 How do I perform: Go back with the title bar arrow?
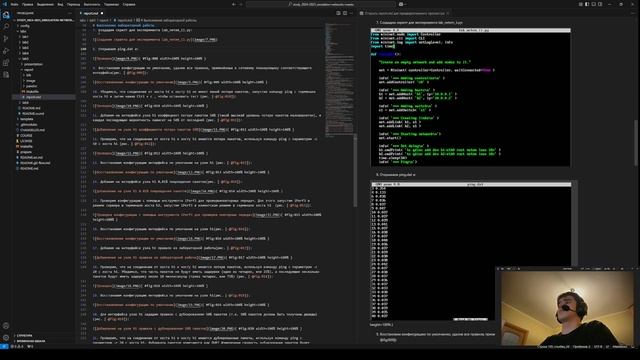233,4
